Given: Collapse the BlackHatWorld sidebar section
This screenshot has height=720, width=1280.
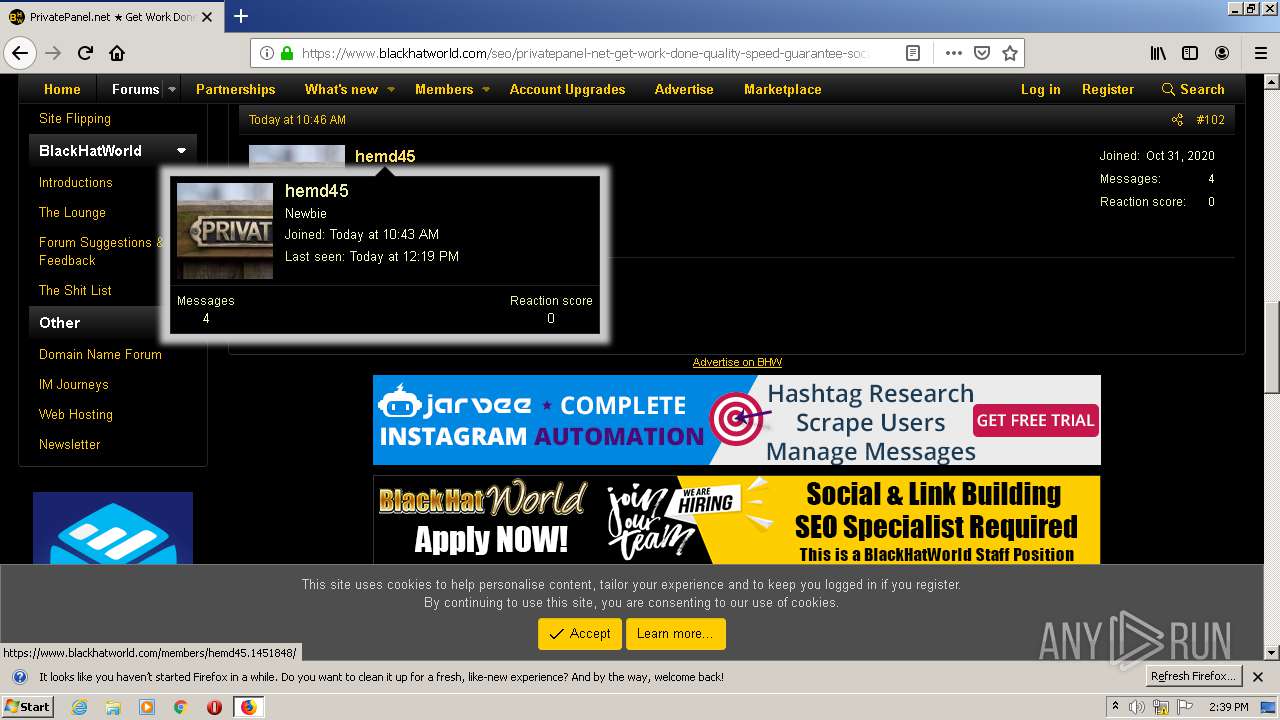Looking at the screenshot, I should (x=181, y=151).
